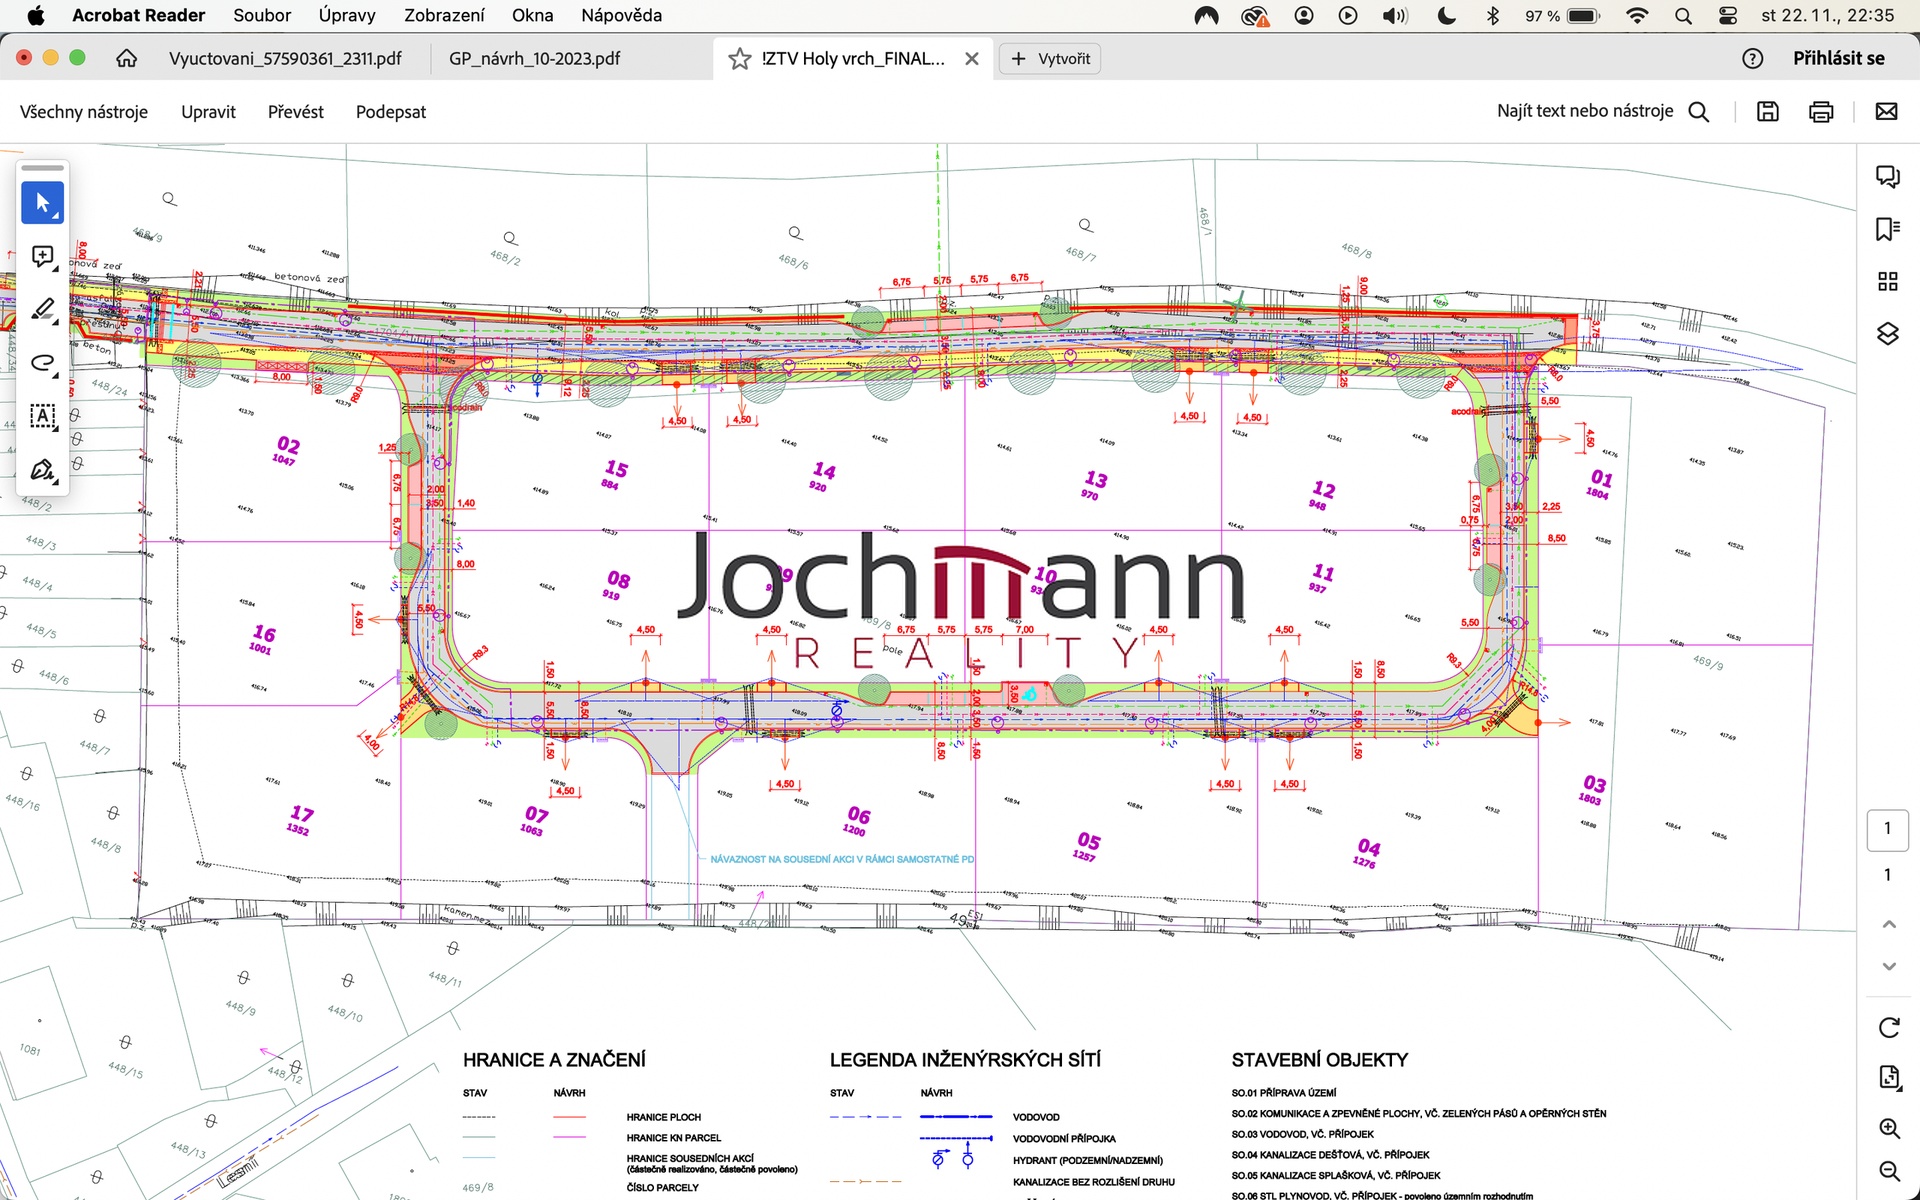Share the file by email
Image resolution: width=1920 pixels, height=1200 pixels.
1886,112
